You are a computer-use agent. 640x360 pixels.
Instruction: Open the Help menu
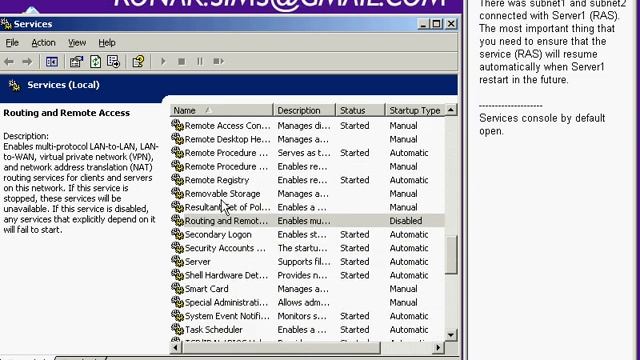[x=107, y=43]
